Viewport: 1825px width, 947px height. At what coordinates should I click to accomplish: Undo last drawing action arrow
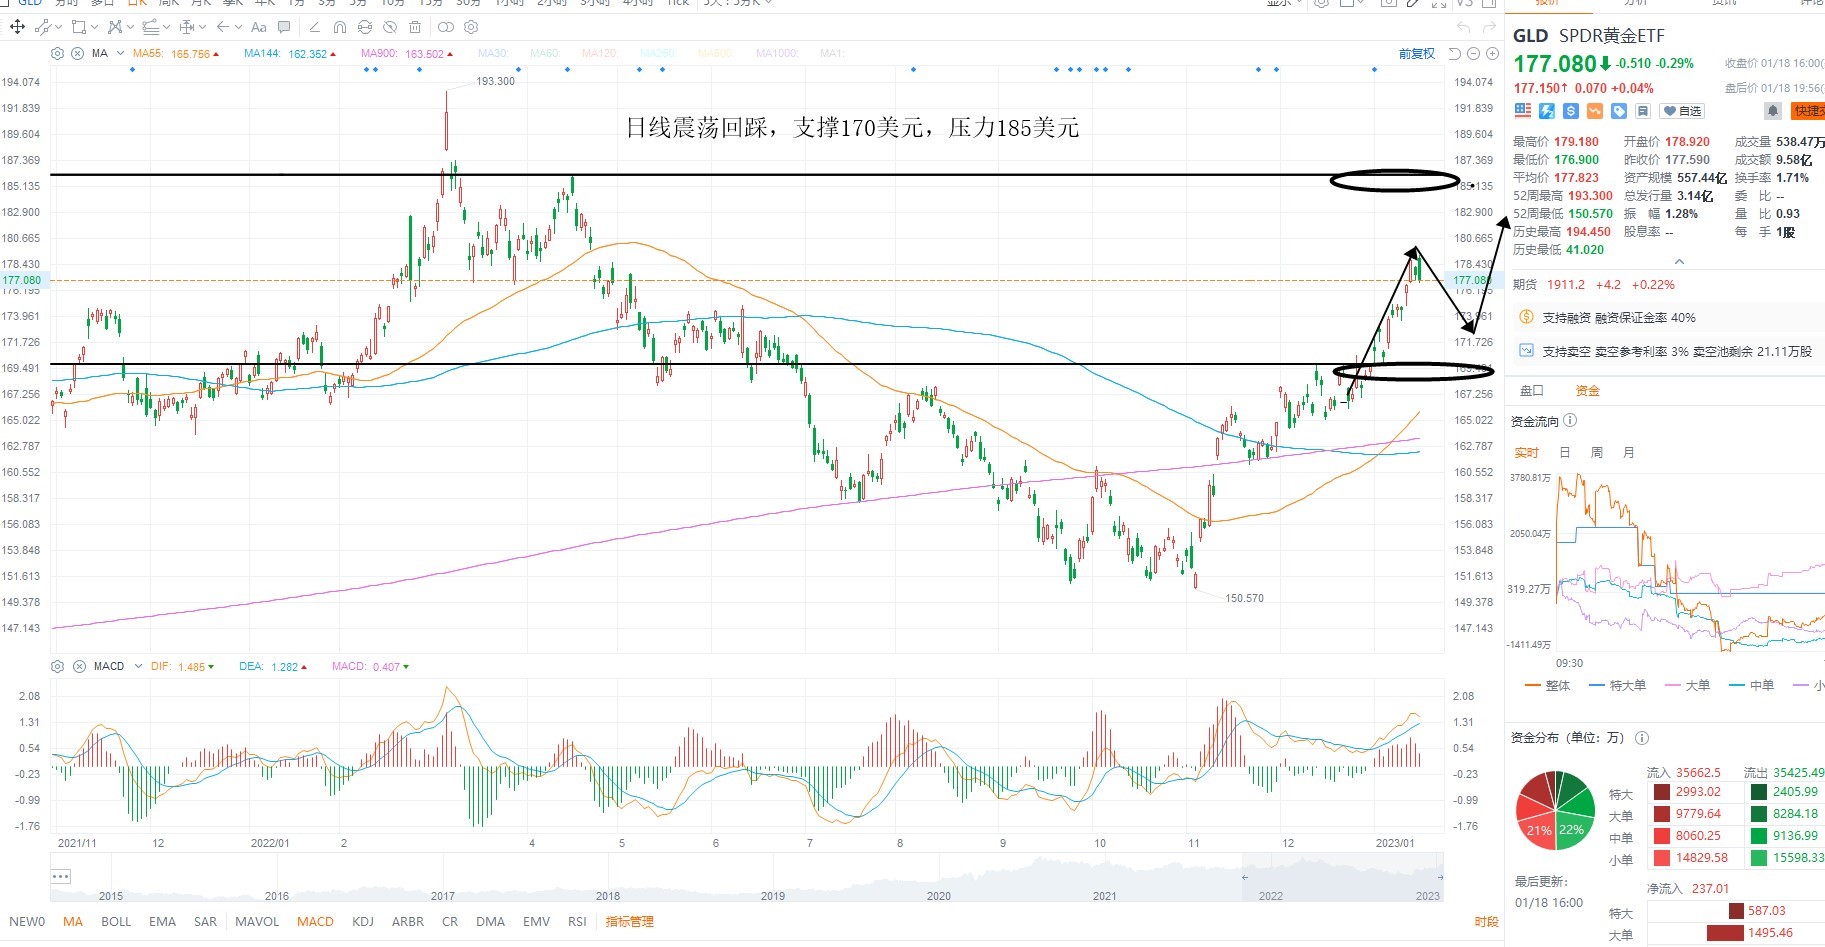1463,26
